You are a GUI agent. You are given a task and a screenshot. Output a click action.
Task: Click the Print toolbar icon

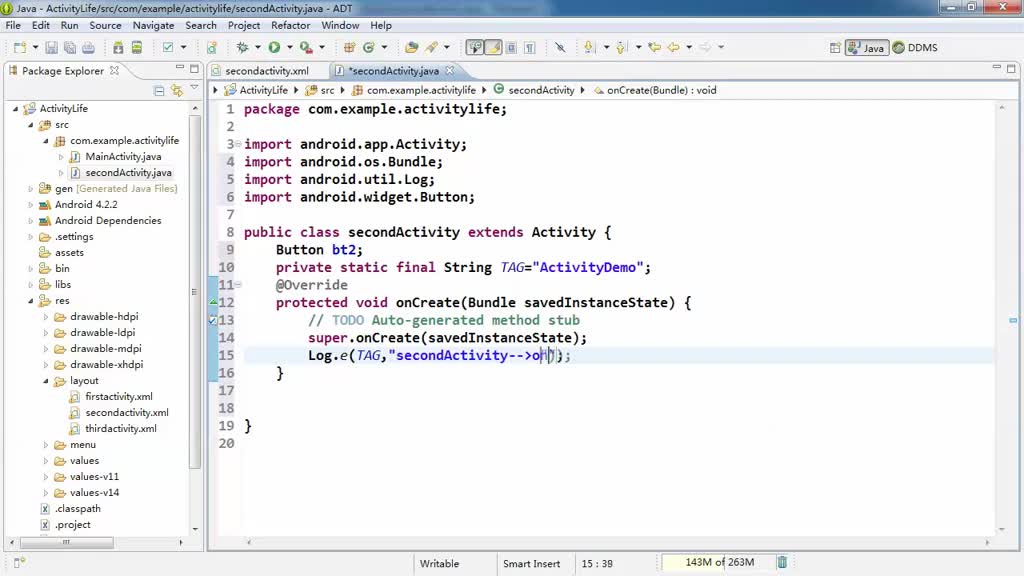(88, 48)
